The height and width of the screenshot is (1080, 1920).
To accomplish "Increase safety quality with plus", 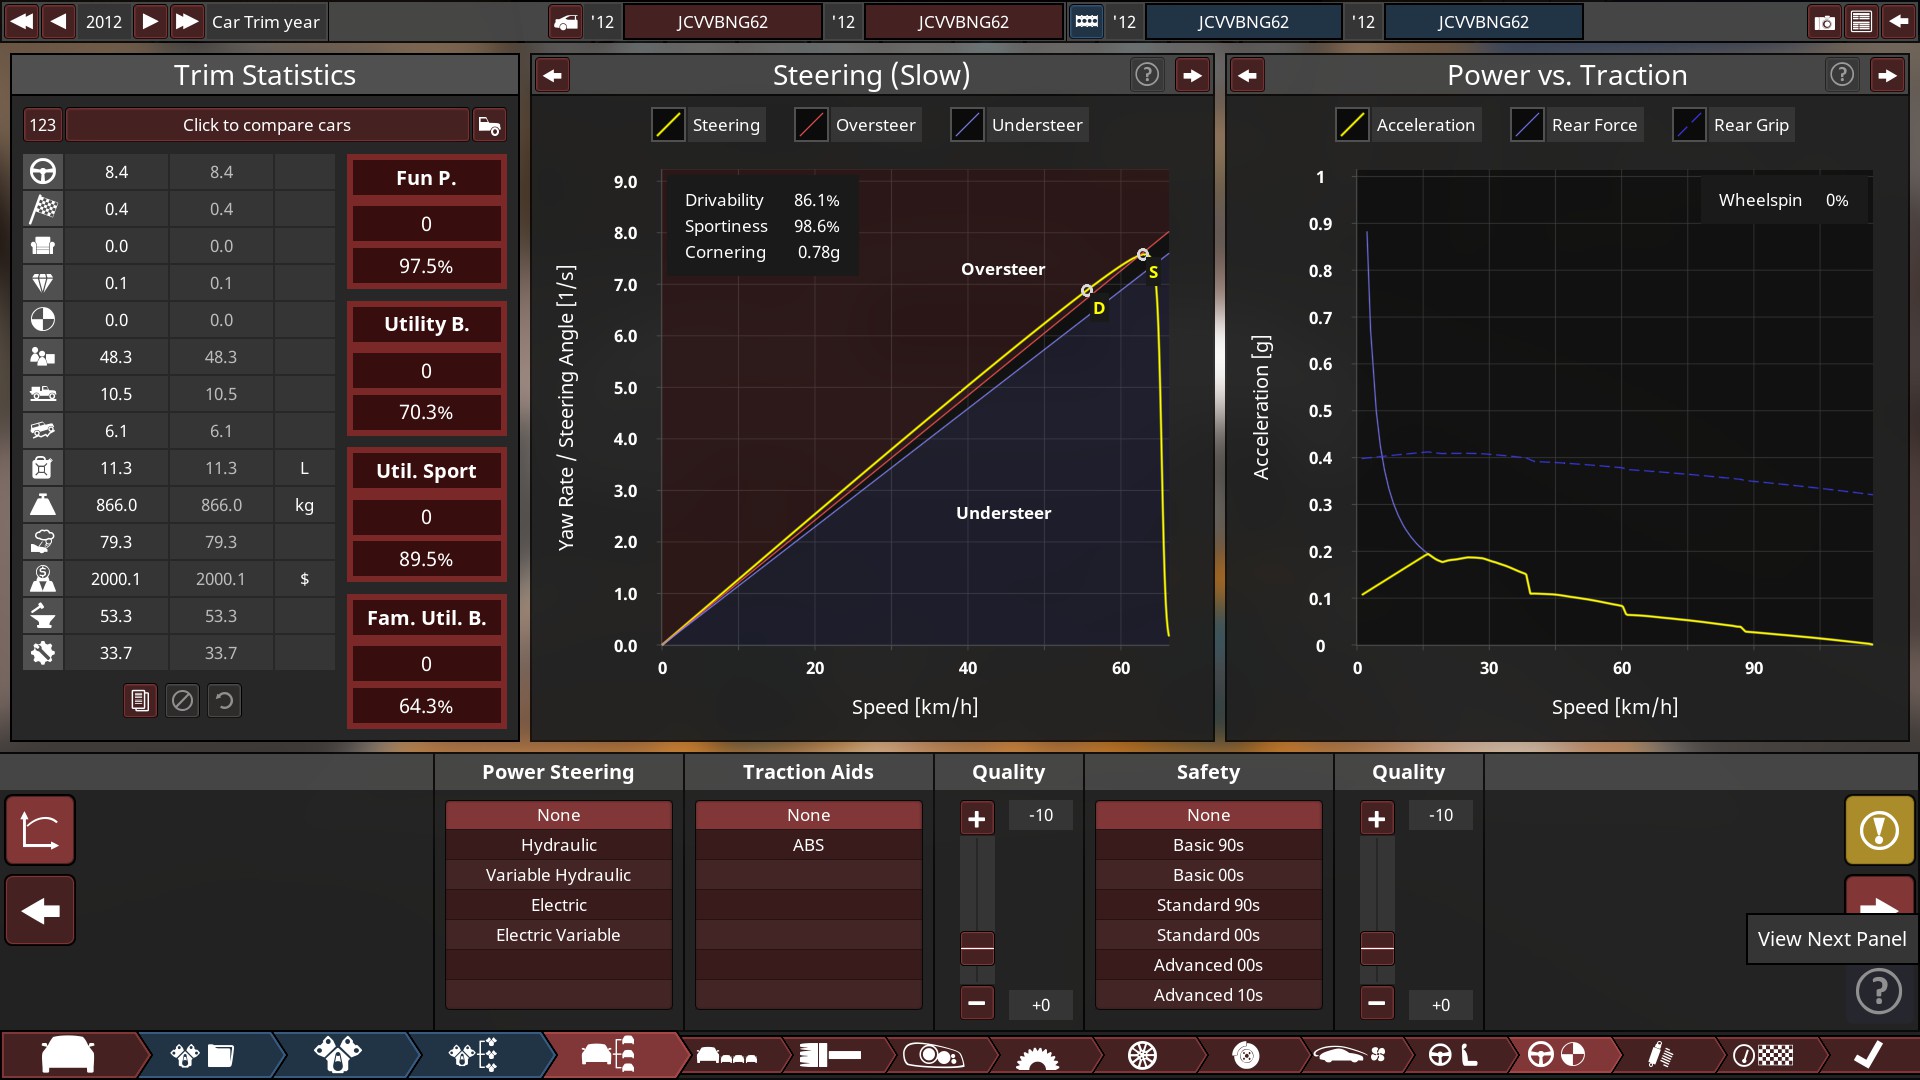I will pyautogui.click(x=1377, y=819).
